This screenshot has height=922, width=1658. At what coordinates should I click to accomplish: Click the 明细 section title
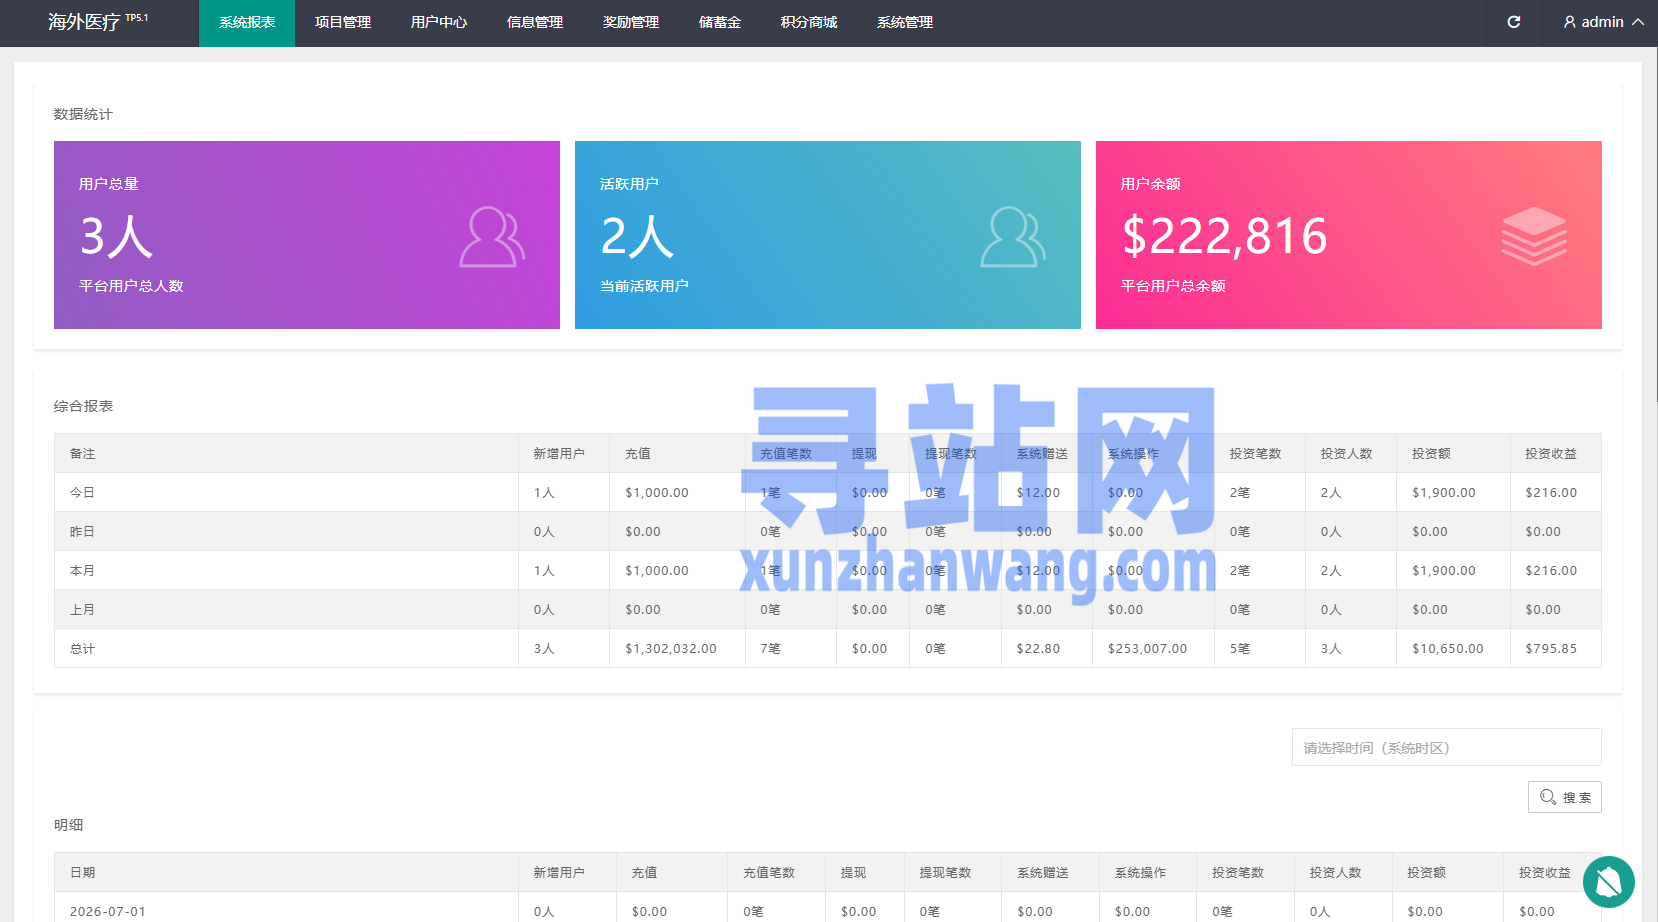(68, 825)
